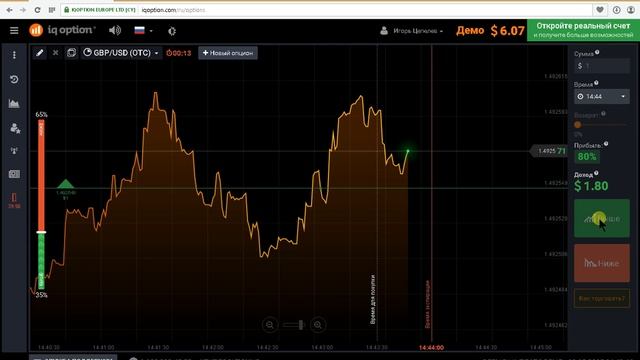This screenshot has height=360, width=640.
Task: Open the three-dots sidebar menu
Action: pyautogui.click(x=14, y=55)
